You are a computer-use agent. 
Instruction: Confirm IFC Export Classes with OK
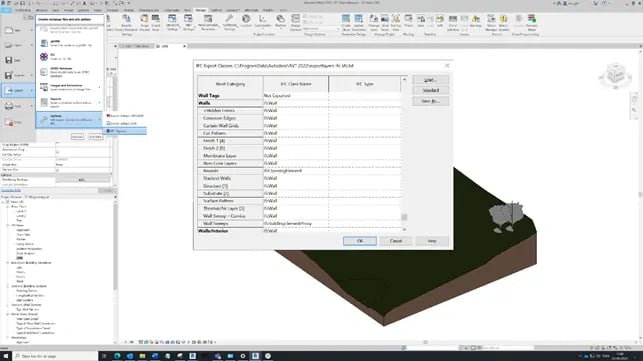(x=360, y=241)
